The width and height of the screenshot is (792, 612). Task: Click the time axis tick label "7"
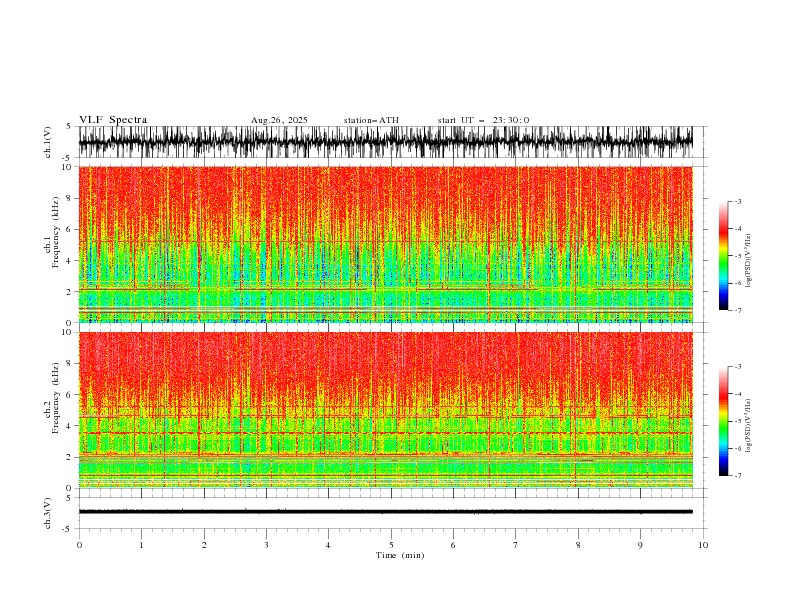click(516, 545)
